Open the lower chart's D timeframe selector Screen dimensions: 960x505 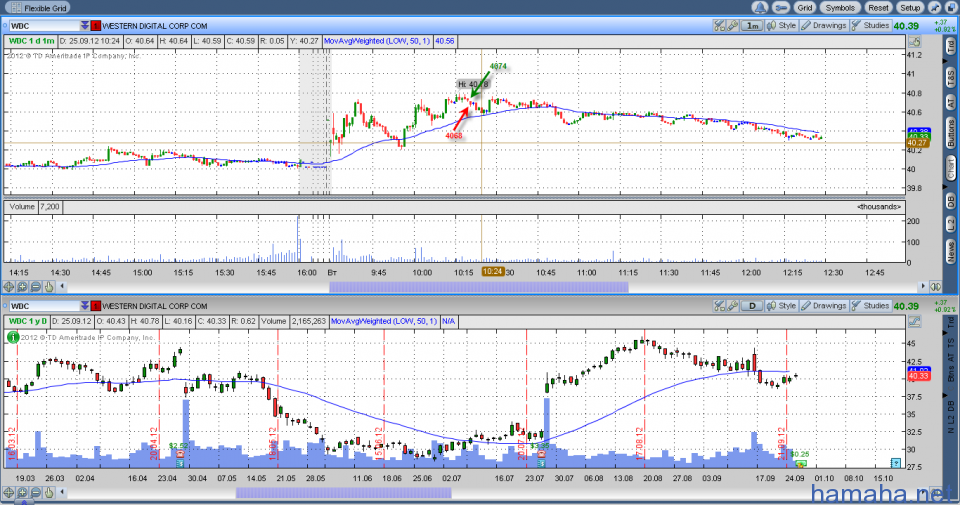pos(752,305)
